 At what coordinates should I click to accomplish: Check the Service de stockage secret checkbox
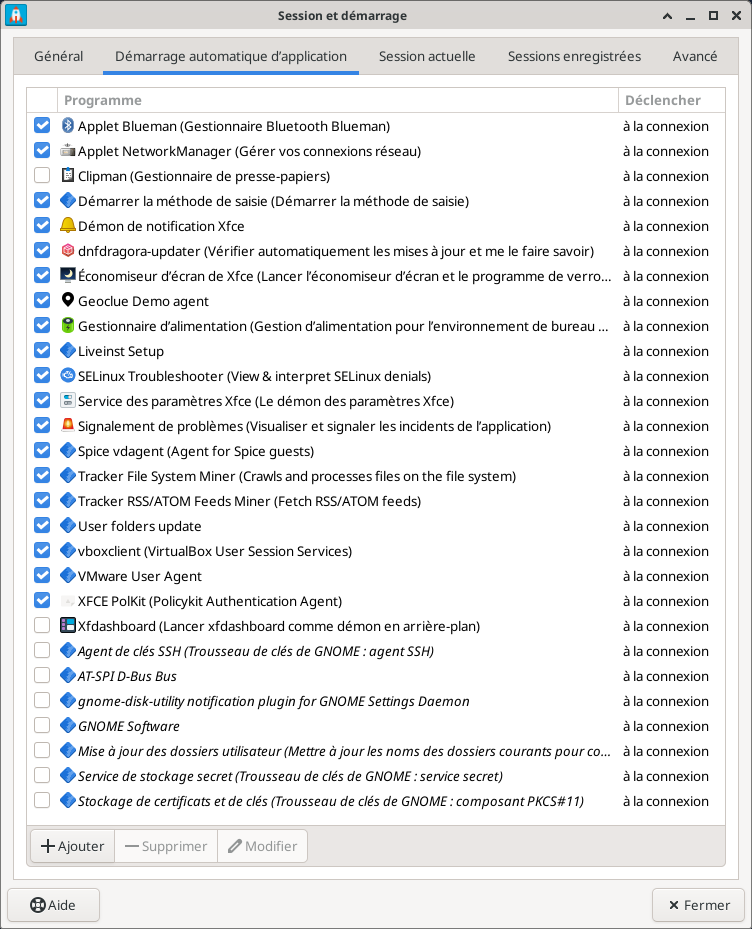(42, 776)
